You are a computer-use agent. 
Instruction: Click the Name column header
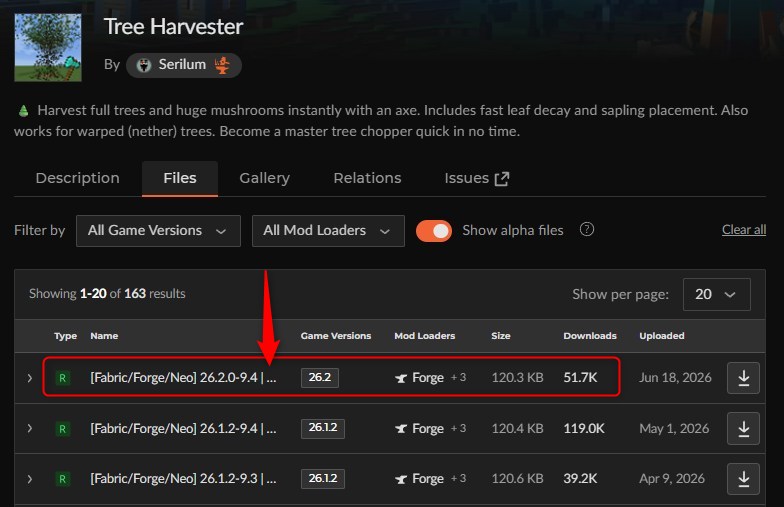(104, 336)
